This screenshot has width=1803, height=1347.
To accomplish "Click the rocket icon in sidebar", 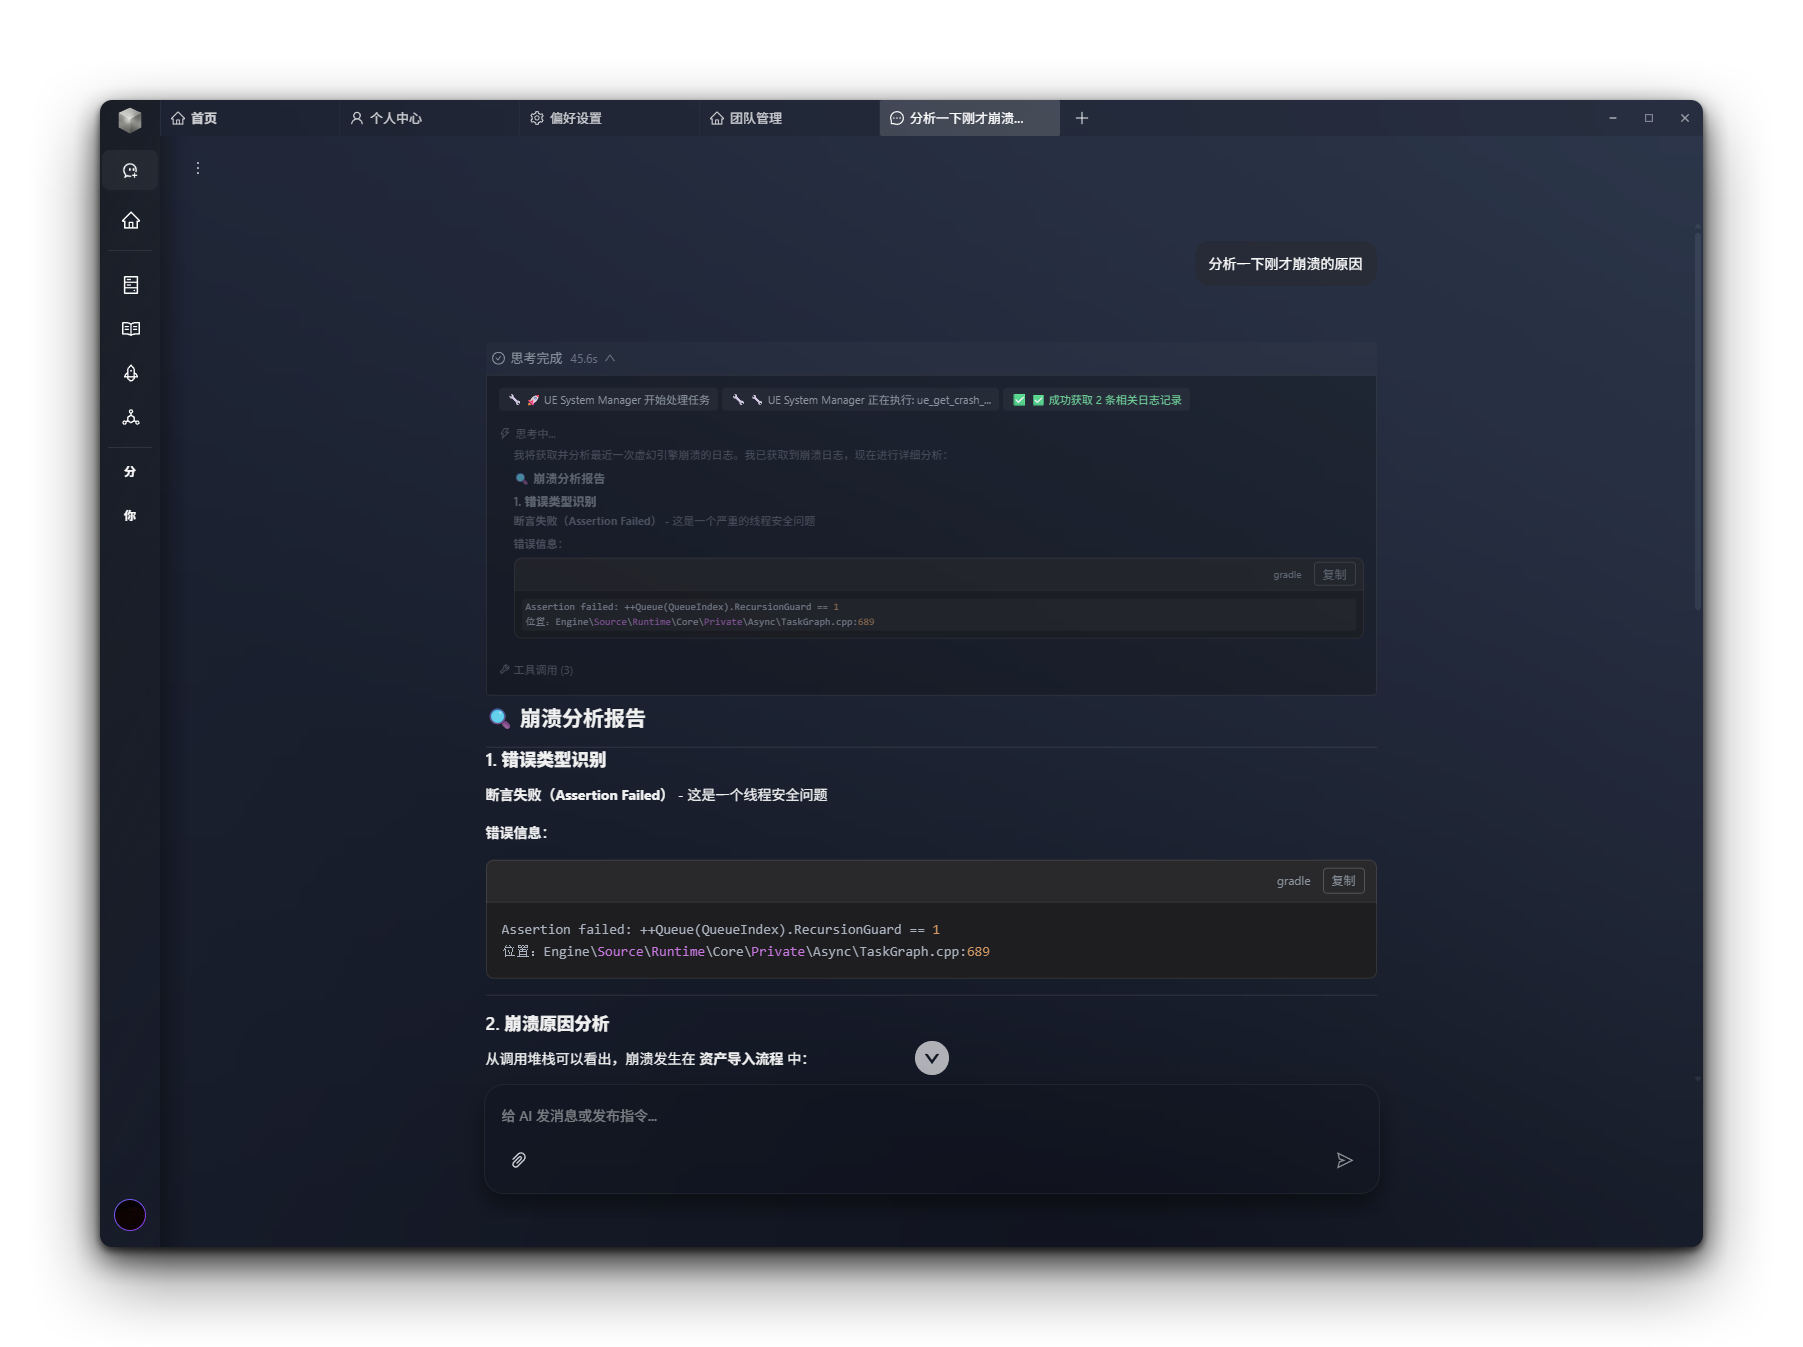I will tap(130, 373).
